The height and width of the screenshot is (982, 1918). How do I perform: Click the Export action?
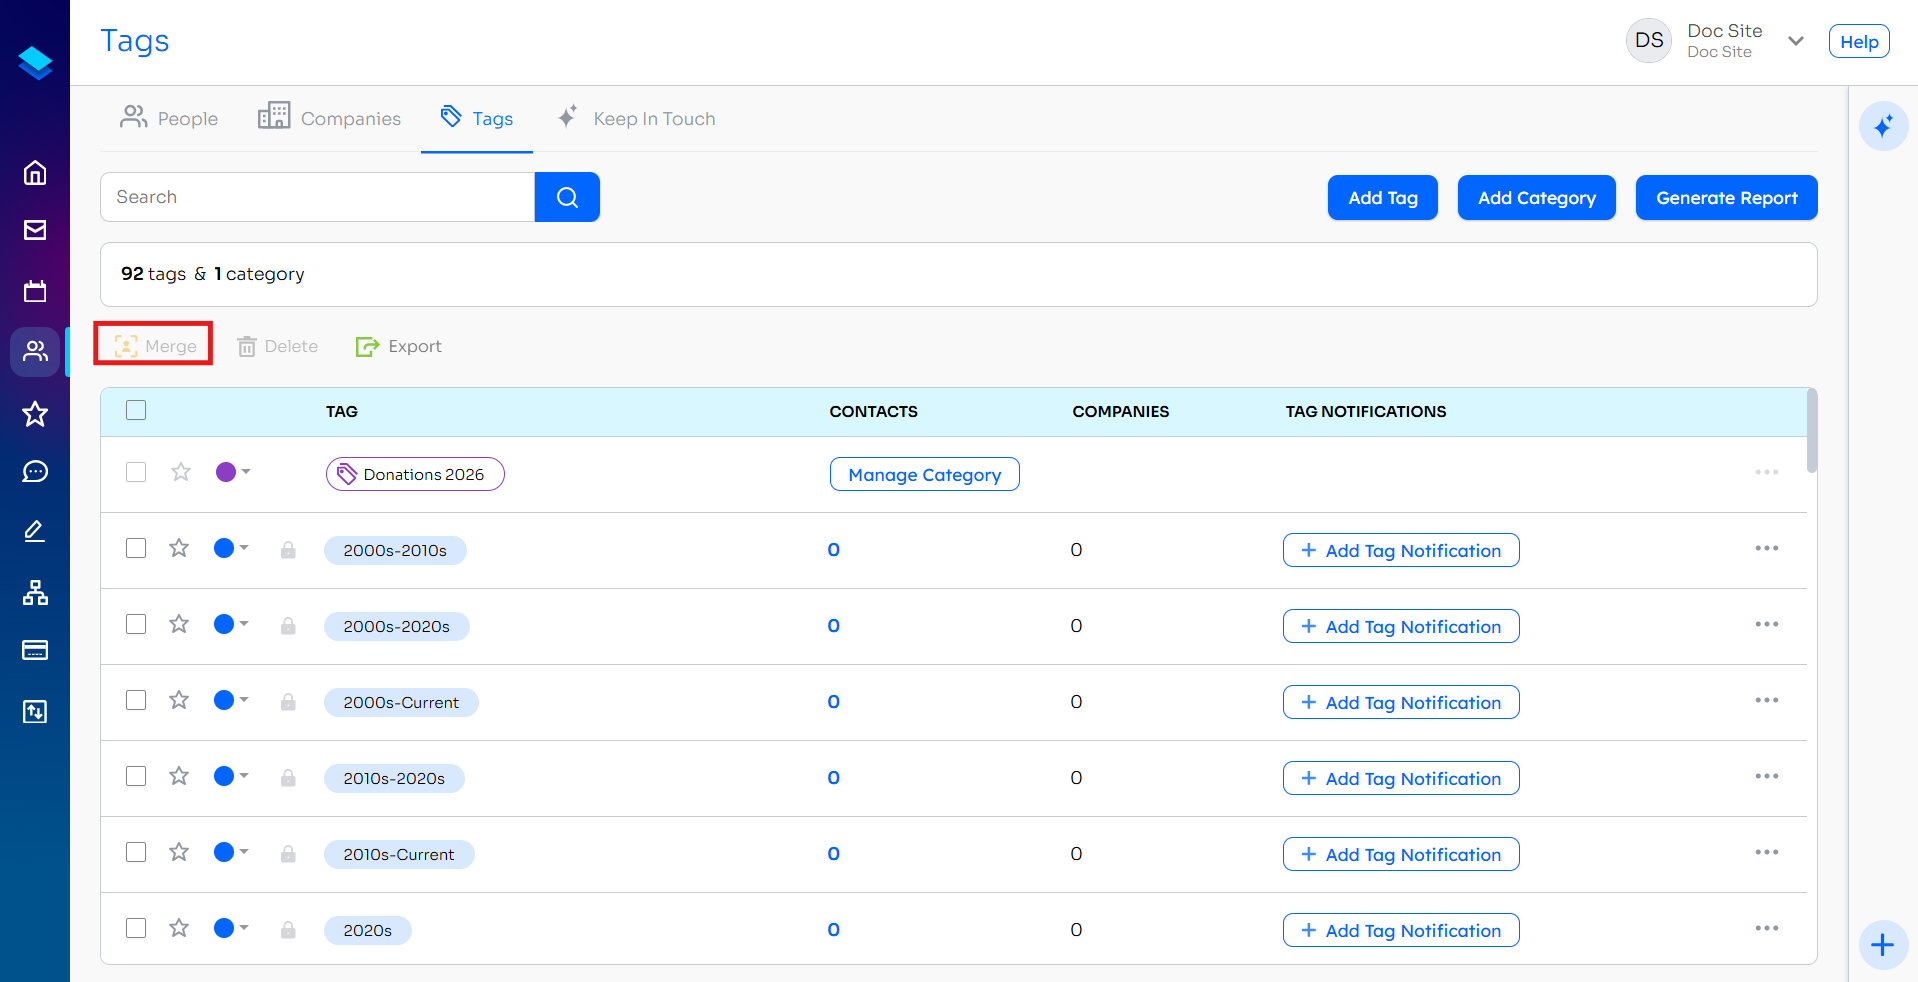point(399,346)
